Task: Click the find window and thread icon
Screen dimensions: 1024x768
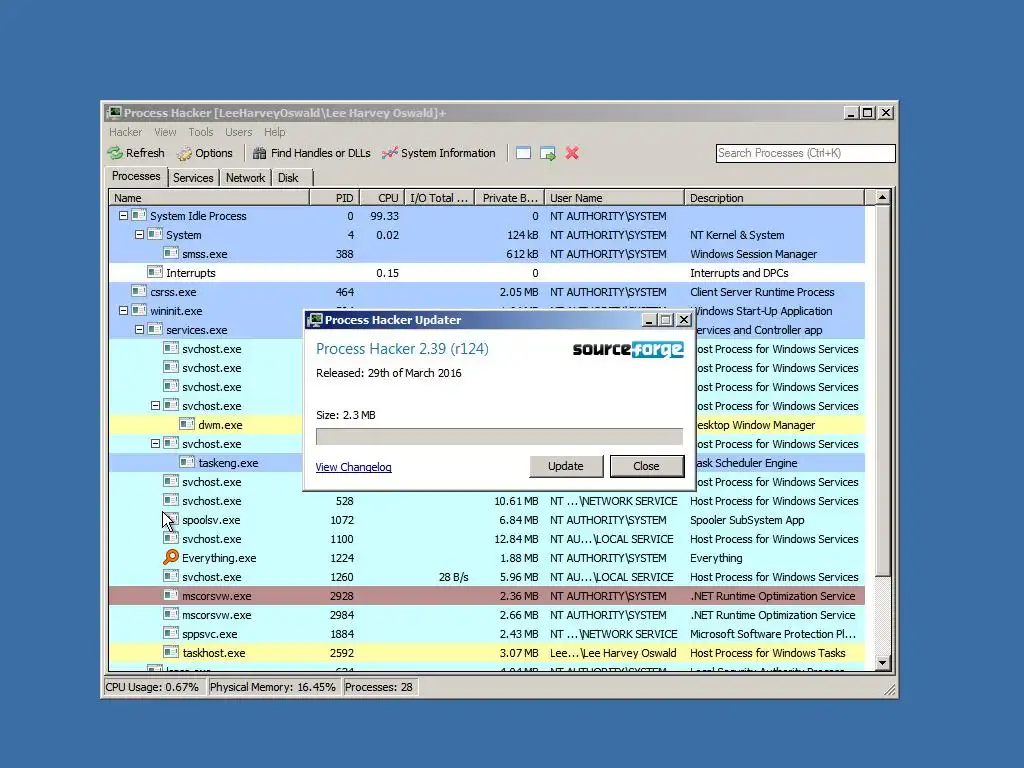Action: point(548,153)
